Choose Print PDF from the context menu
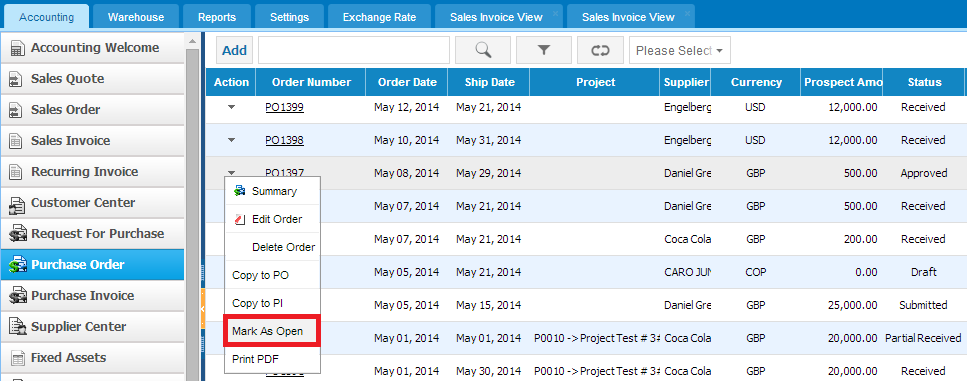This screenshot has height=381, width=967. click(273, 359)
